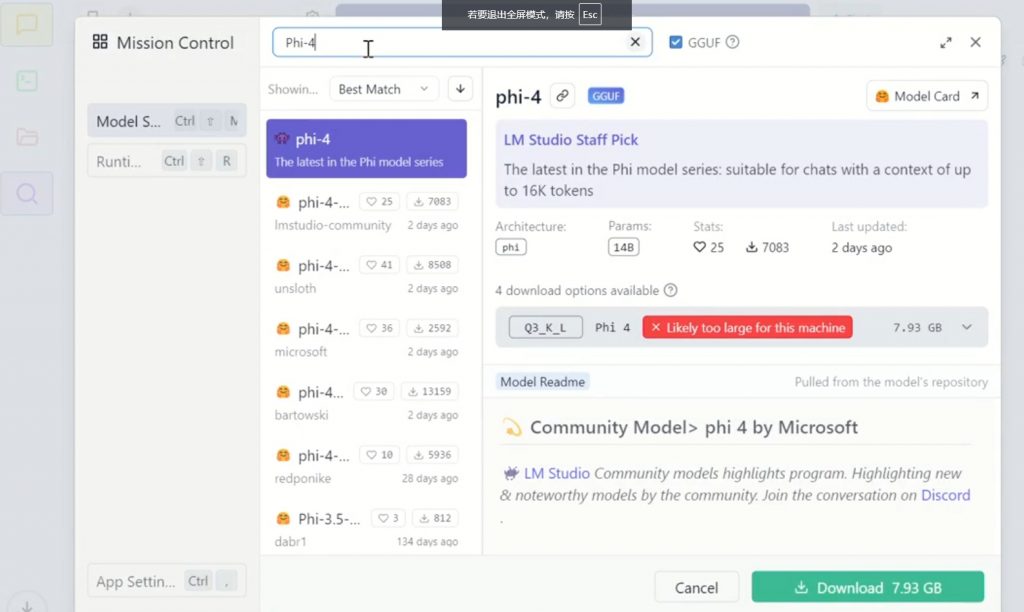
Task: Switch to the Model Search tab
Action: (167, 121)
